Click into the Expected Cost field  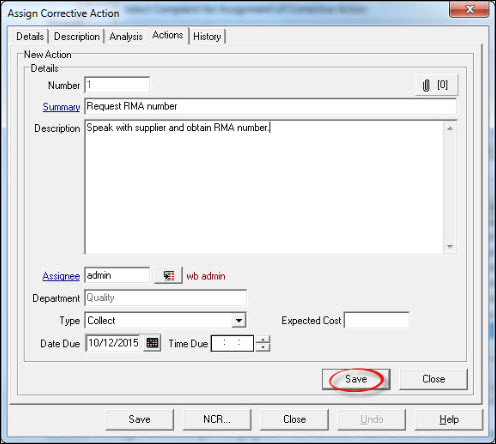click(x=377, y=320)
